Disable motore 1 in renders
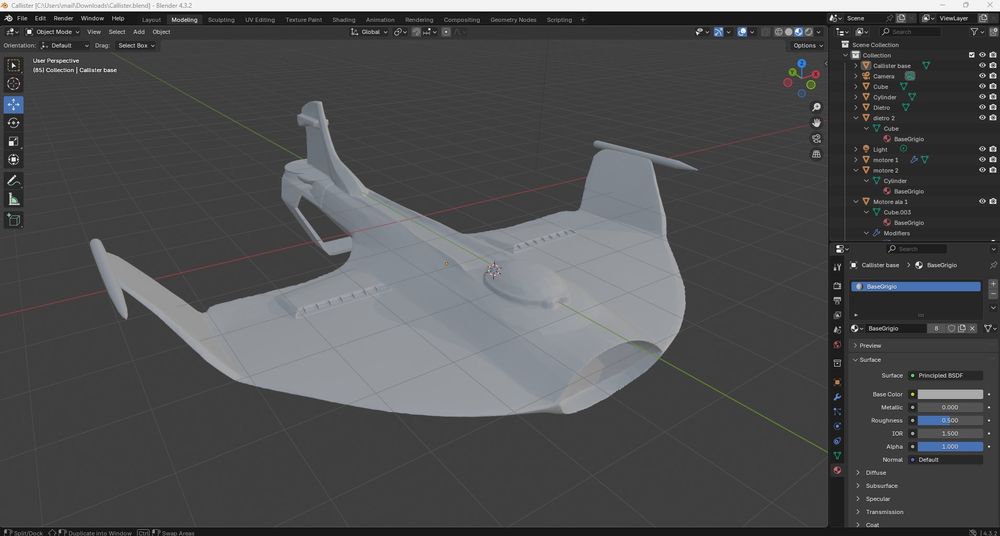This screenshot has height=536, width=1000. pyautogui.click(x=993, y=160)
